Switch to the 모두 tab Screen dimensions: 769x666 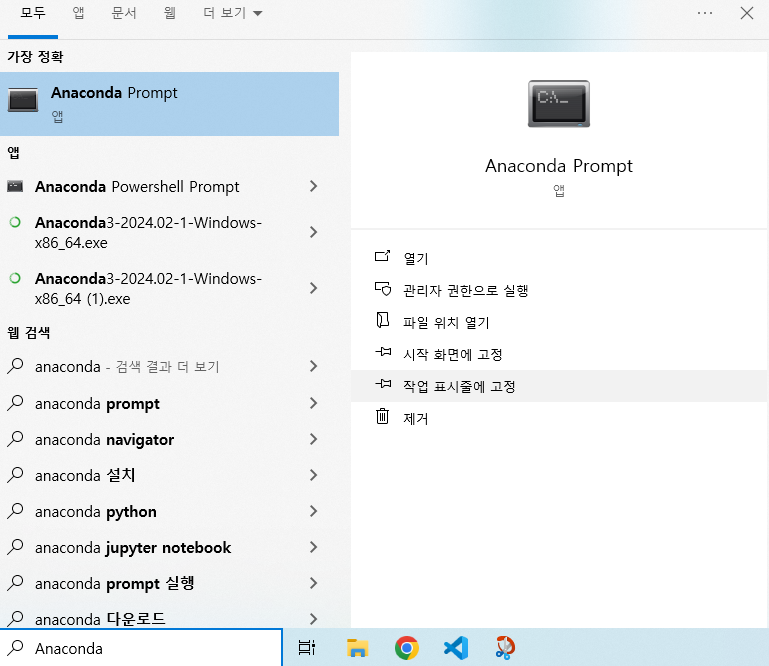click(x=33, y=13)
